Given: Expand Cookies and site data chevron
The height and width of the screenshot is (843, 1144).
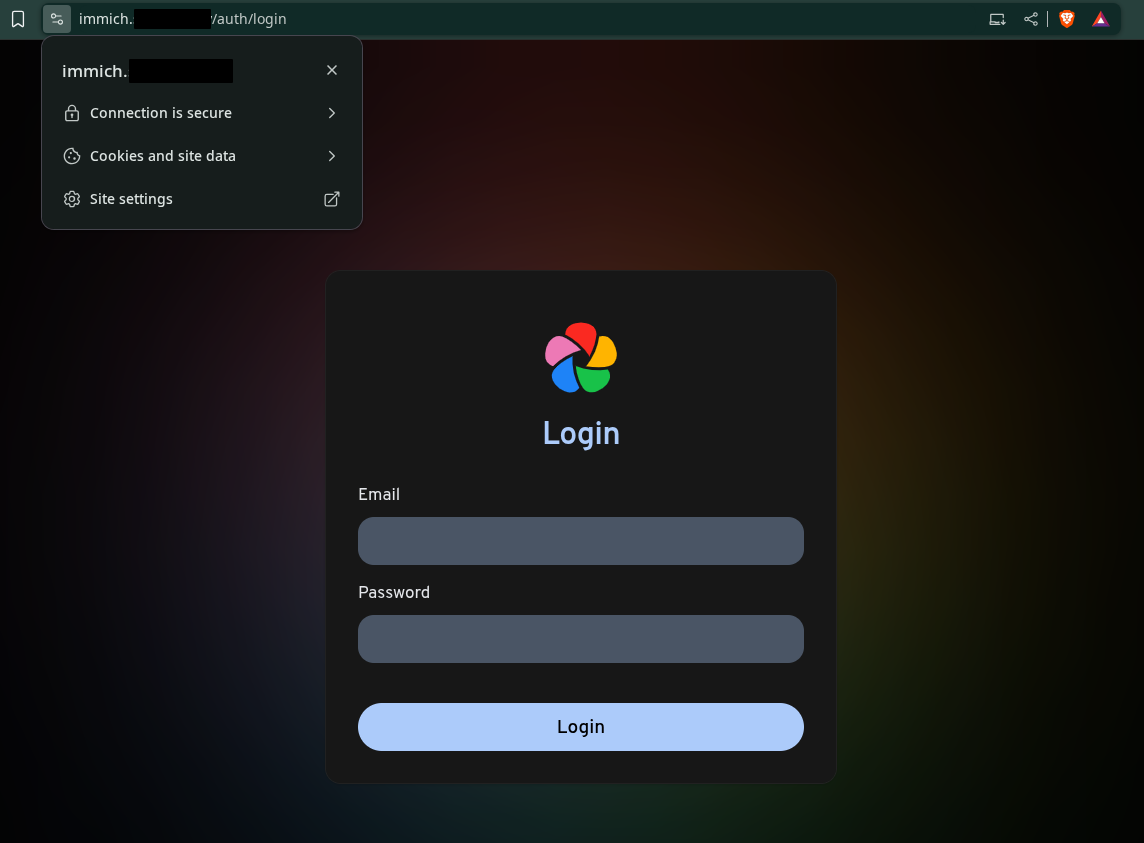Looking at the screenshot, I should click(332, 156).
